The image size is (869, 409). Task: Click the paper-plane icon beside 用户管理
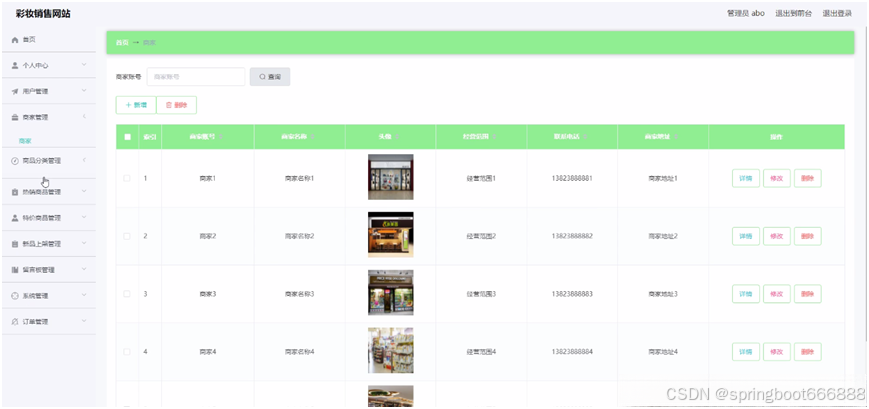15,91
